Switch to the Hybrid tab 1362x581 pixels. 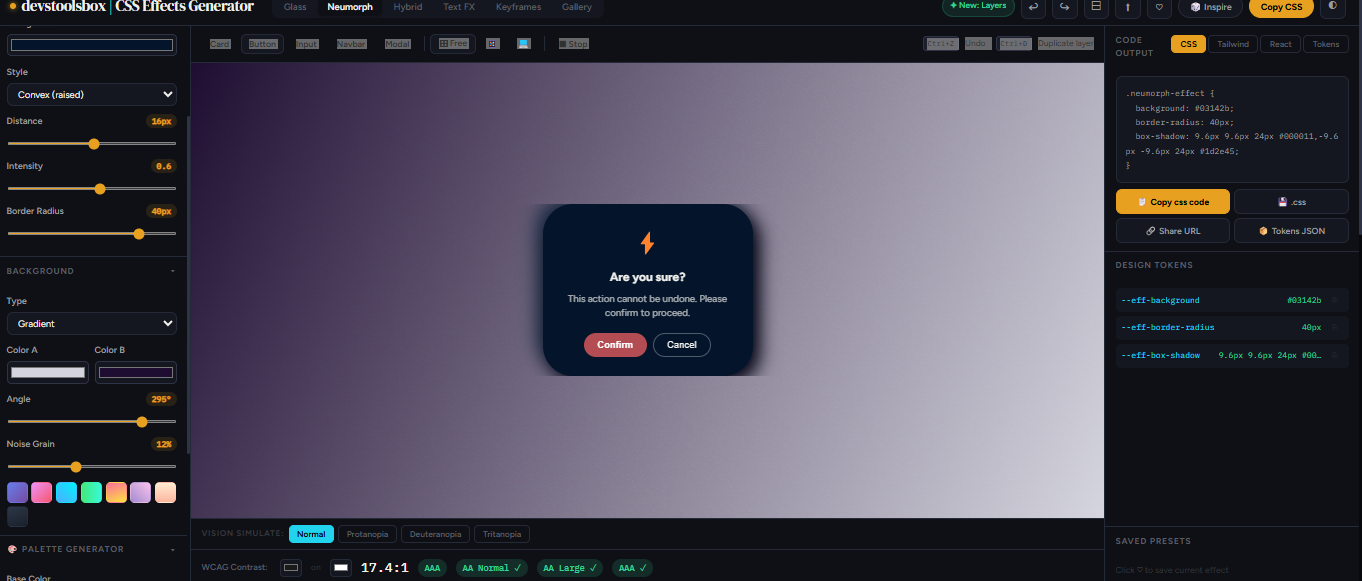click(x=407, y=7)
